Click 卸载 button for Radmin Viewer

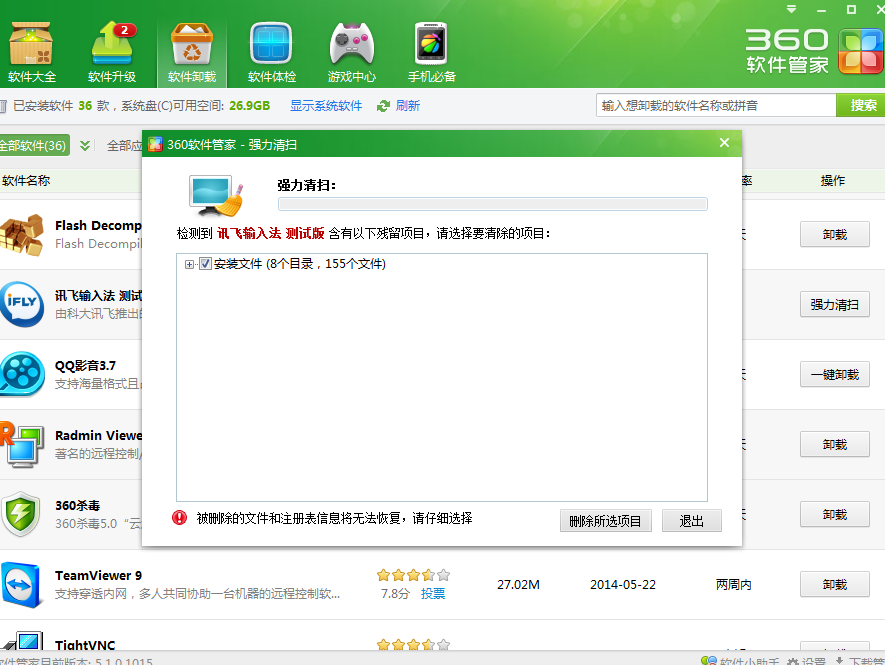pyautogui.click(x=834, y=445)
